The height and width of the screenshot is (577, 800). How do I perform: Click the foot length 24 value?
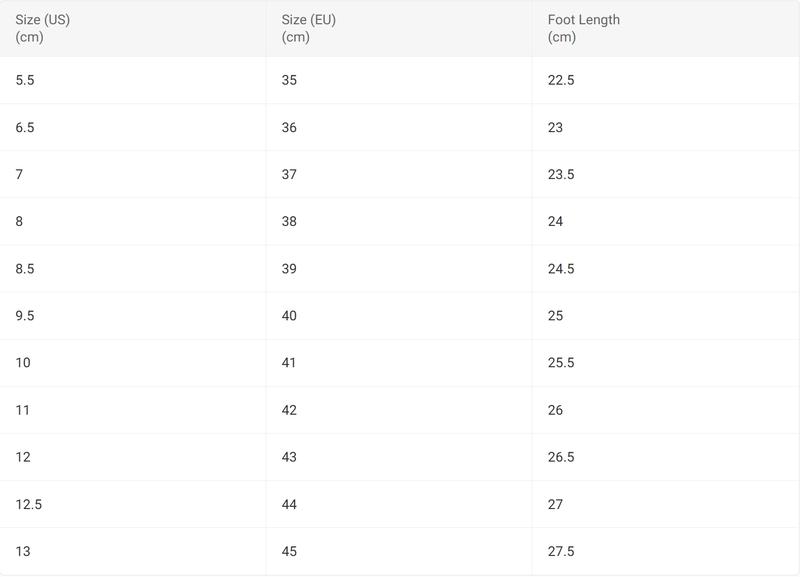pos(555,221)
